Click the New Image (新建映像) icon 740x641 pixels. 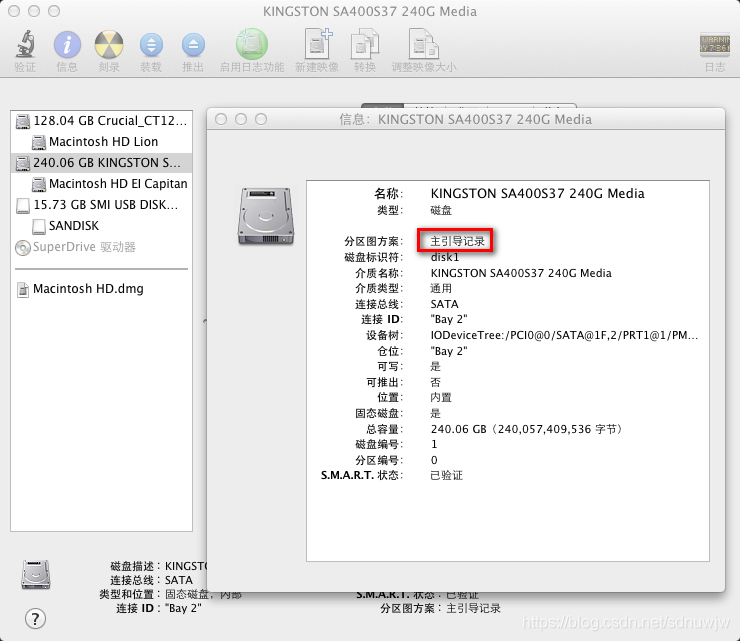pos(318,44)
